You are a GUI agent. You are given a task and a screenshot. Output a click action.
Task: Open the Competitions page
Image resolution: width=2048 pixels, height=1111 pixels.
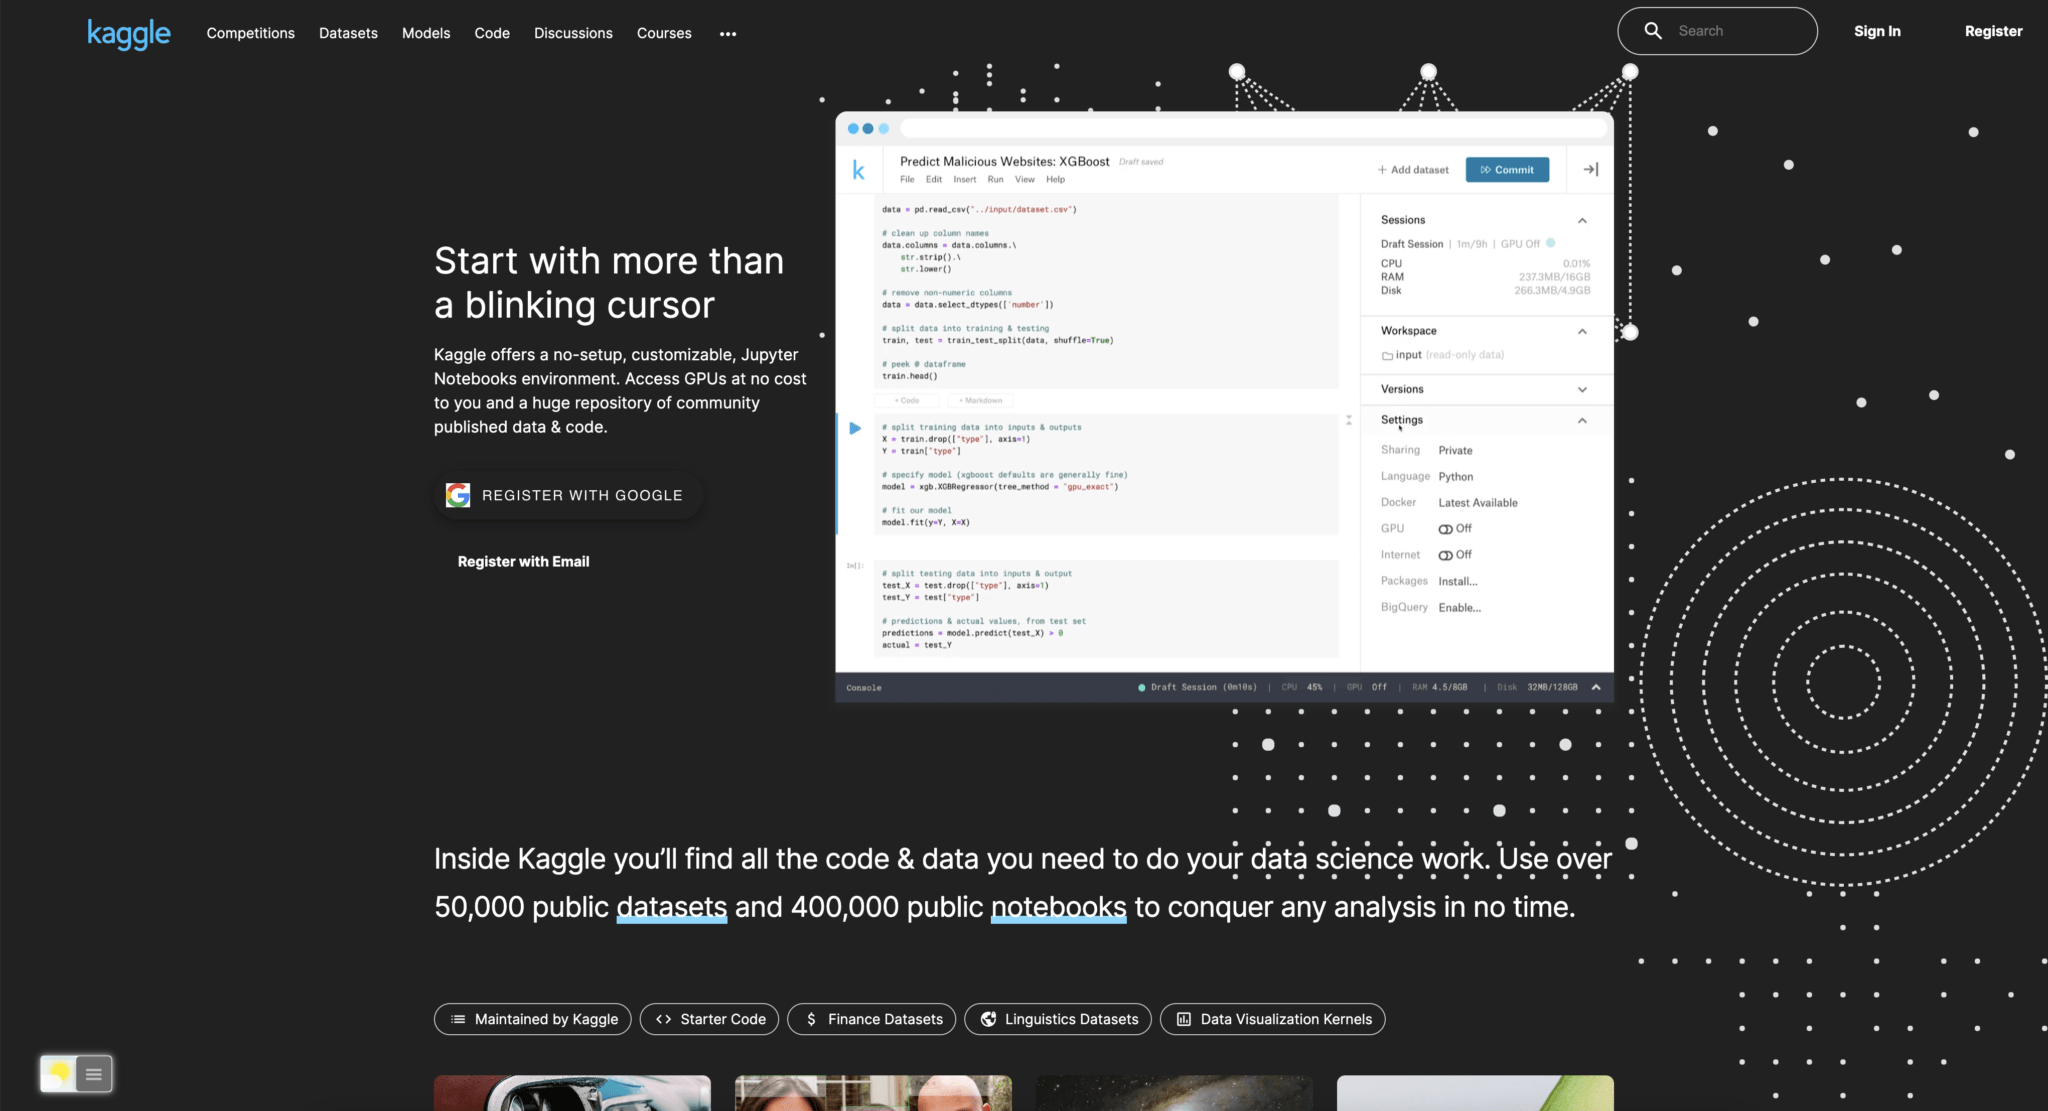click(250, 33)
